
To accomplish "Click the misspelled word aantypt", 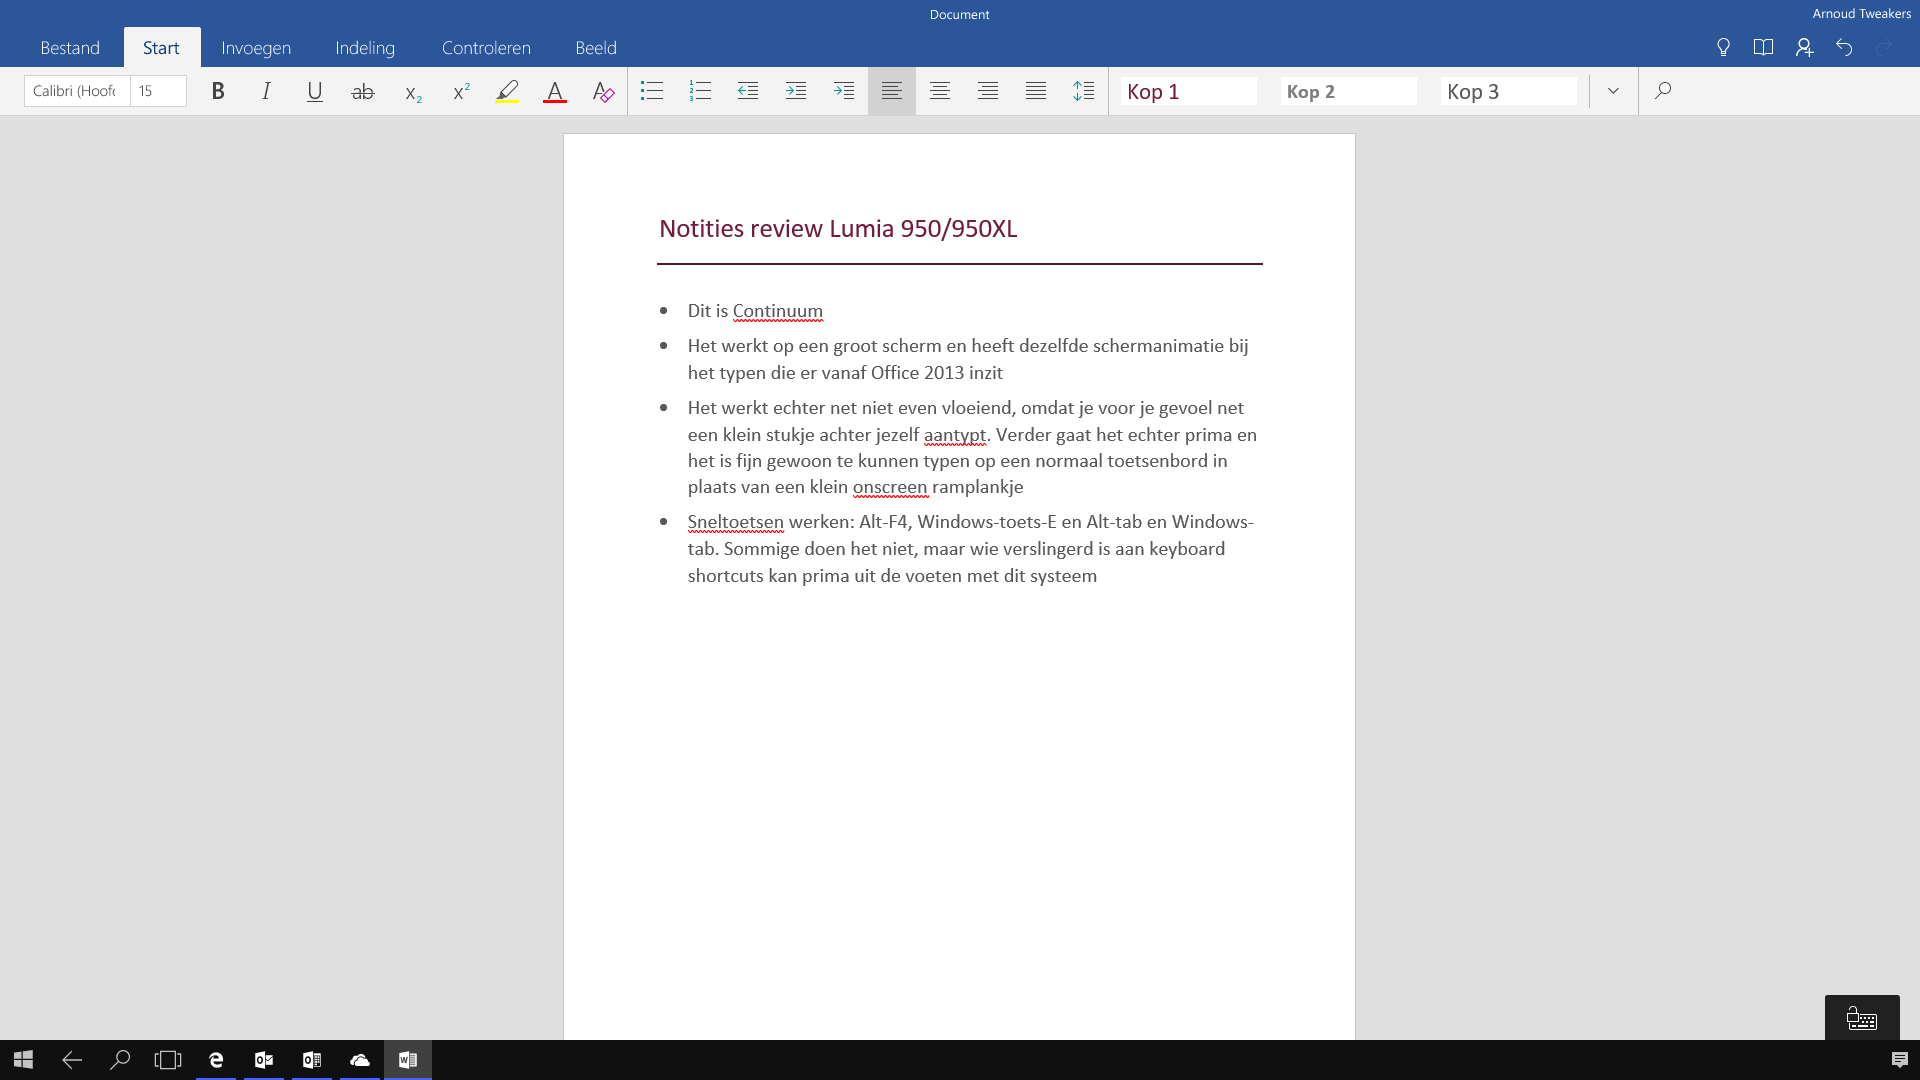I will (x=955, y=435).
